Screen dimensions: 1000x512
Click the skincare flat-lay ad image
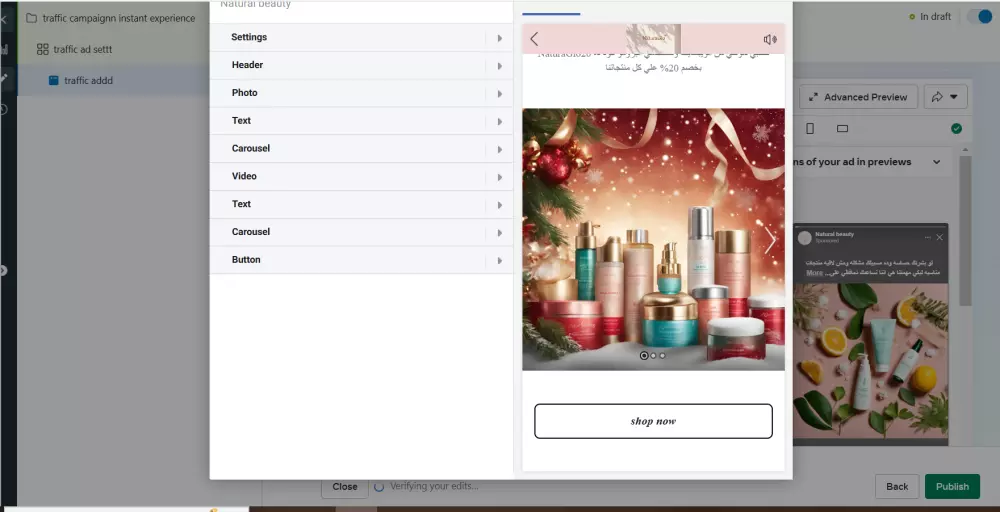(x=871, y=361)
